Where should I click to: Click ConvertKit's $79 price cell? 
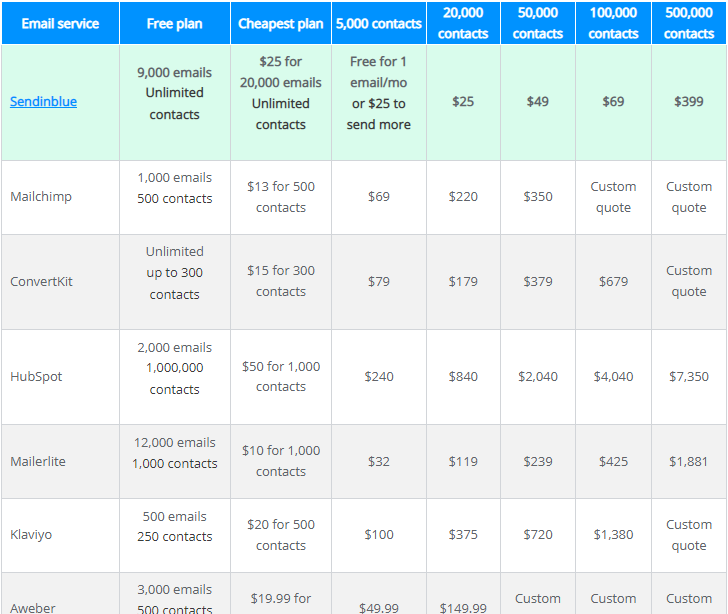[379, 282]
